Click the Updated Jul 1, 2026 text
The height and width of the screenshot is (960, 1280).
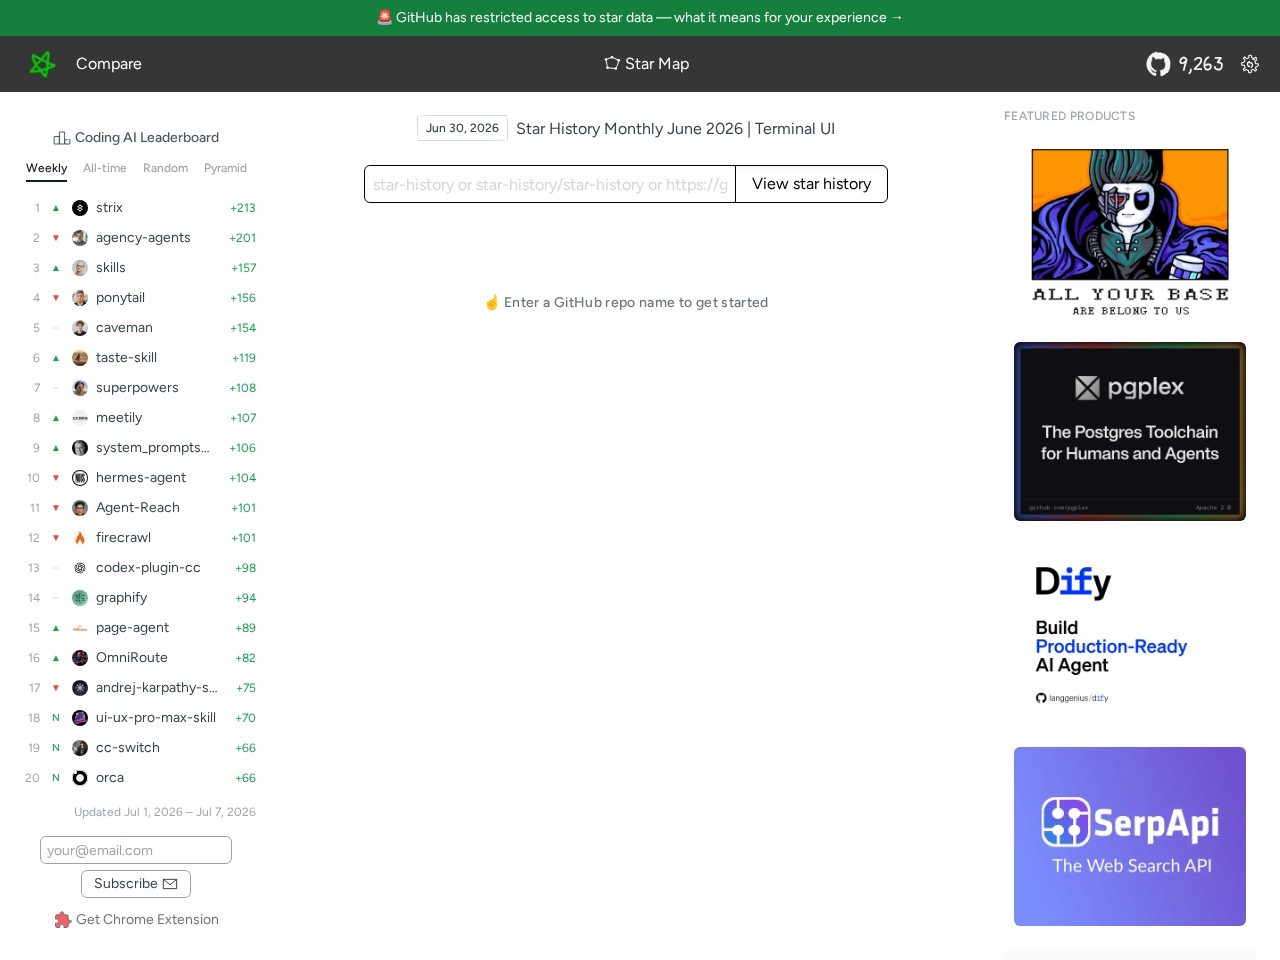click(x=165, y=812)
